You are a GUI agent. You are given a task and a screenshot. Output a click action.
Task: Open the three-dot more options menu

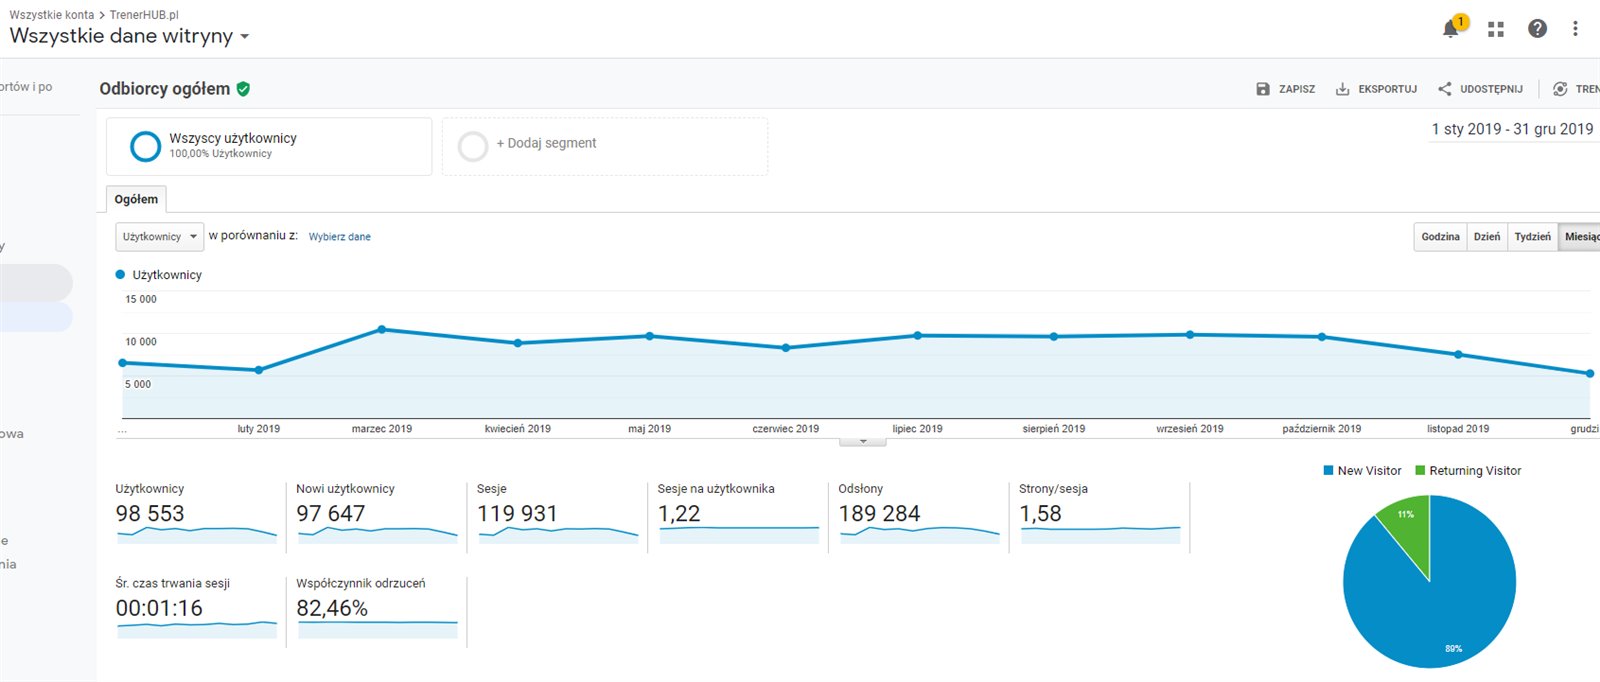[x=1575, y=29]
